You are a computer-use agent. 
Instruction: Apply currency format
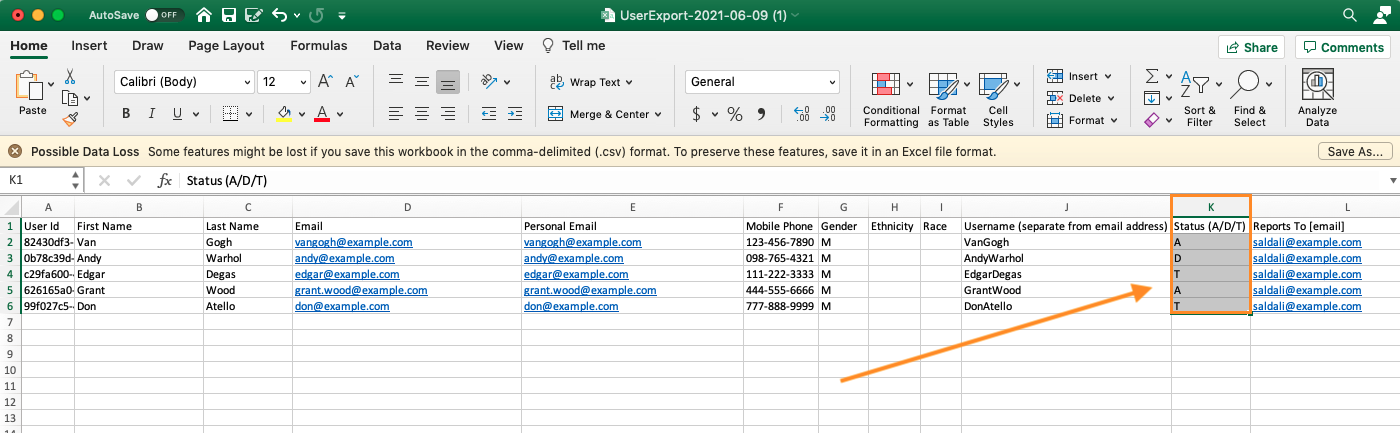696,114
